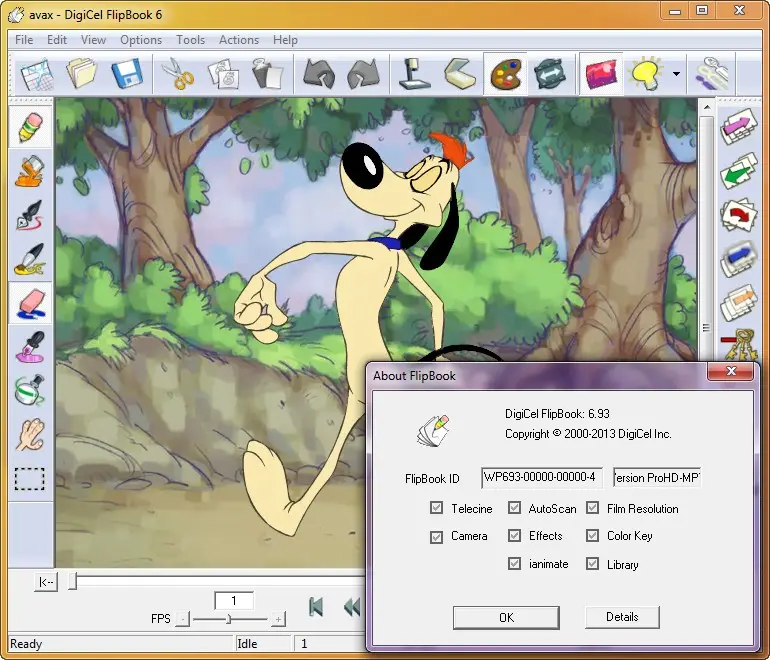Click the double-arrow loop icon
Viewport: 770px width, 660px height.
550,74
